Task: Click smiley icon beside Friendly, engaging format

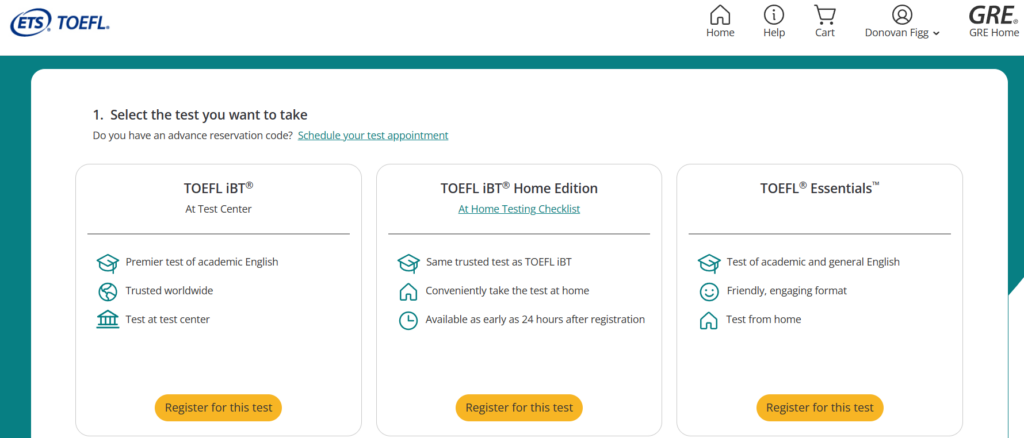Action: pos(709,292)
